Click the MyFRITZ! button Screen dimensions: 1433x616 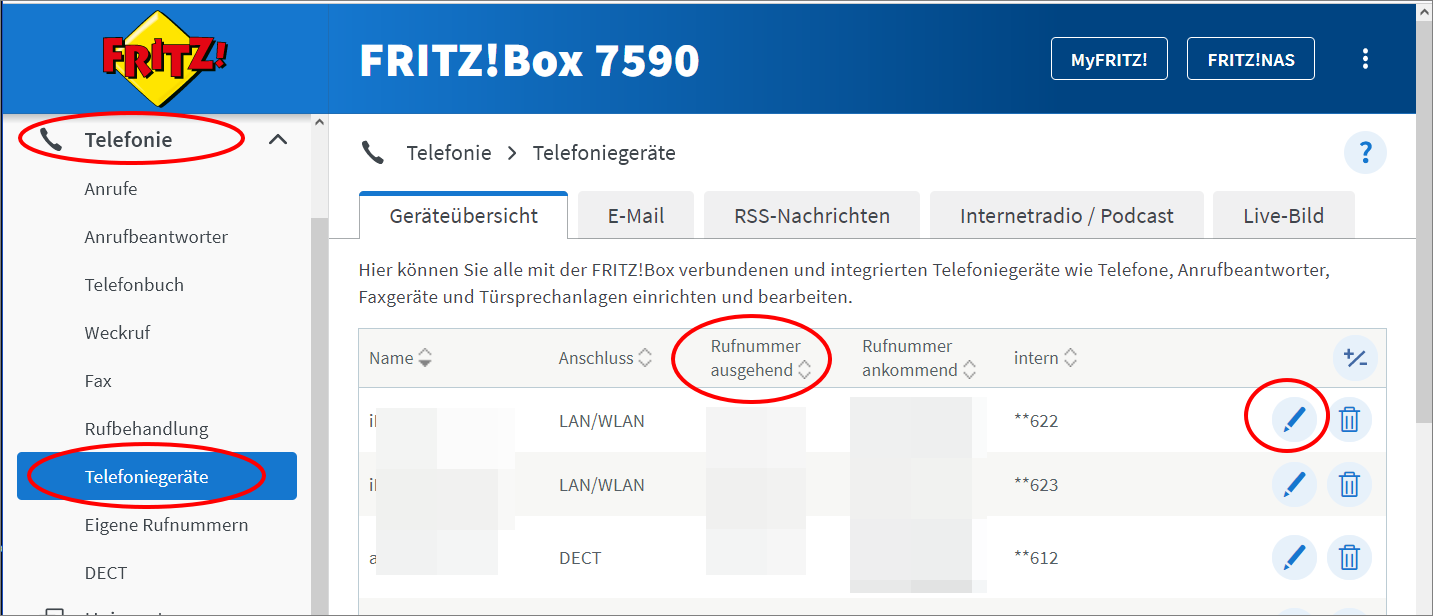click(x=1109, y=59)
